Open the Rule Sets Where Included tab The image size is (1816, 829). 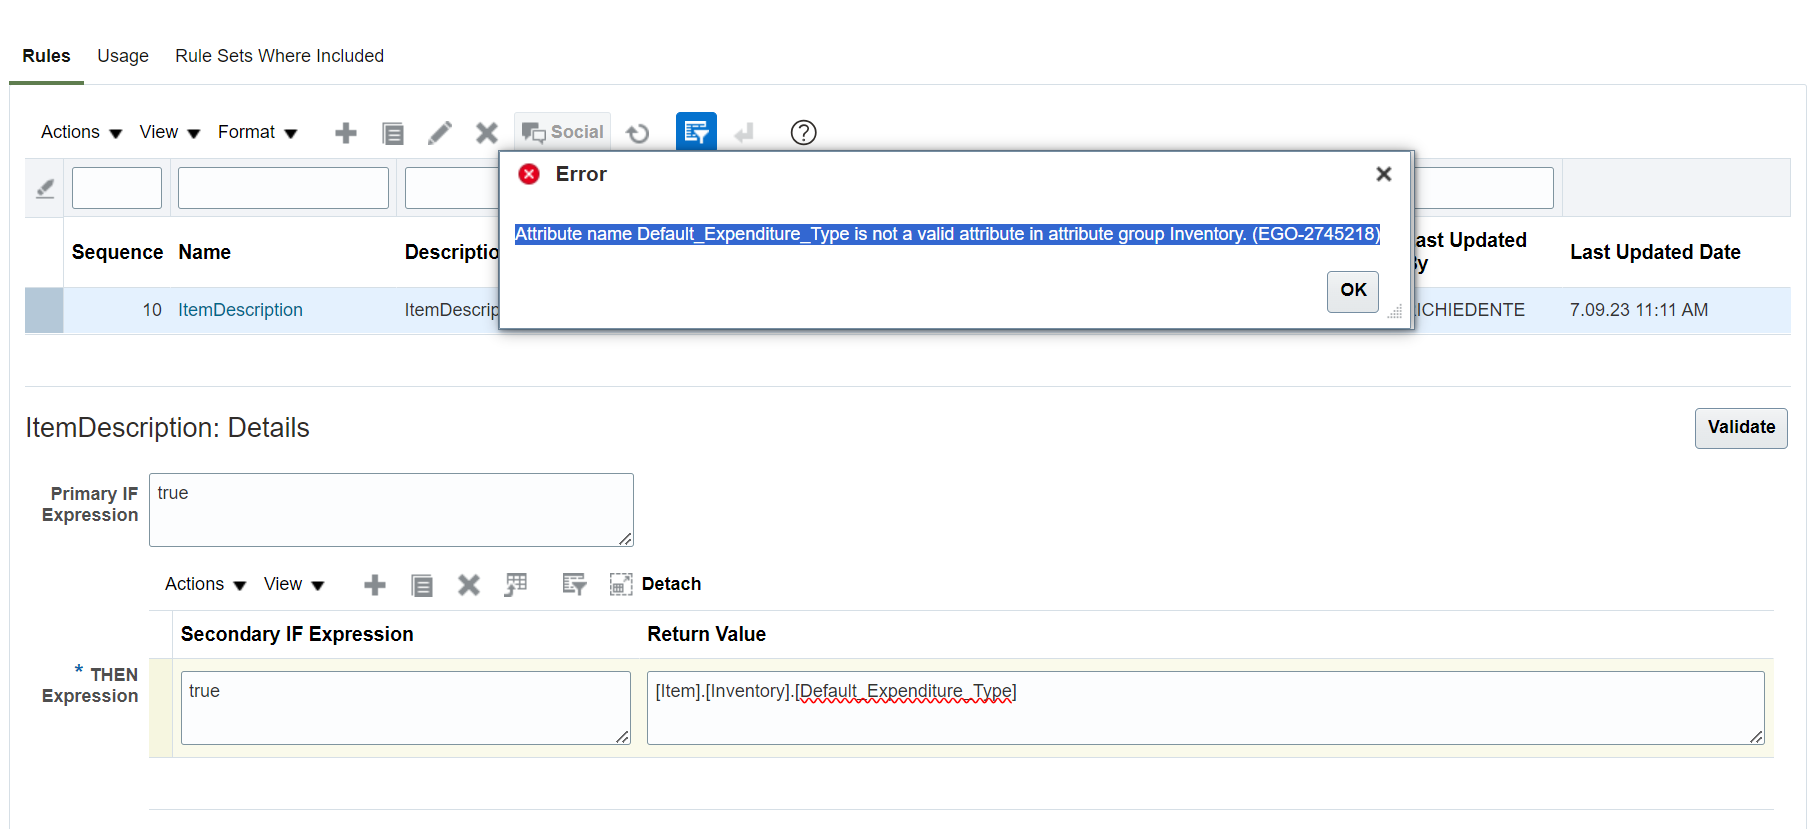[x=279, y=56]
